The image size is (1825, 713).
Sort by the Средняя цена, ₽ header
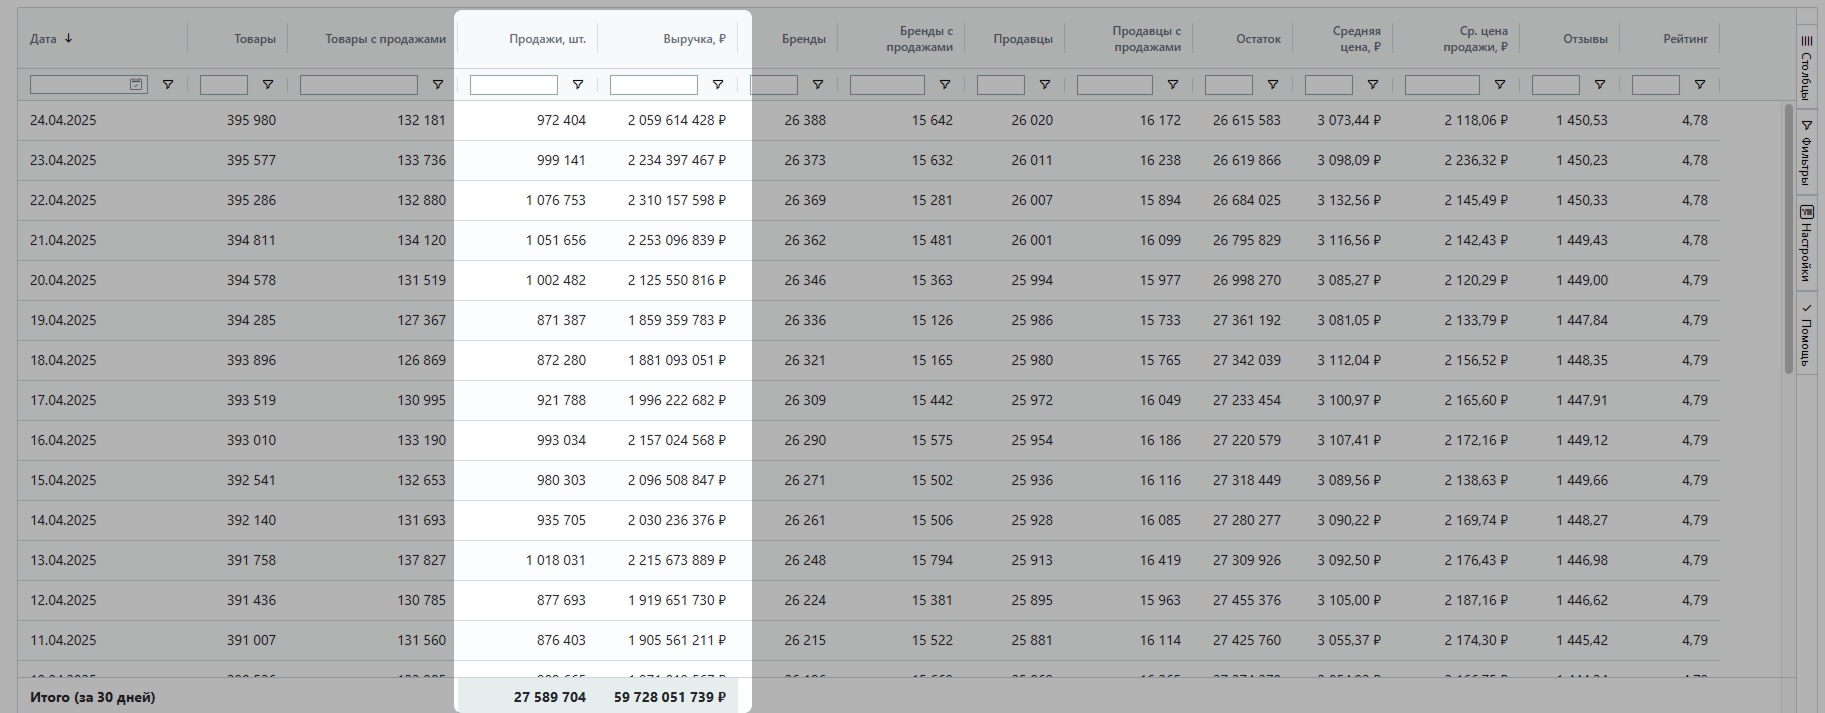(1356, 39)
